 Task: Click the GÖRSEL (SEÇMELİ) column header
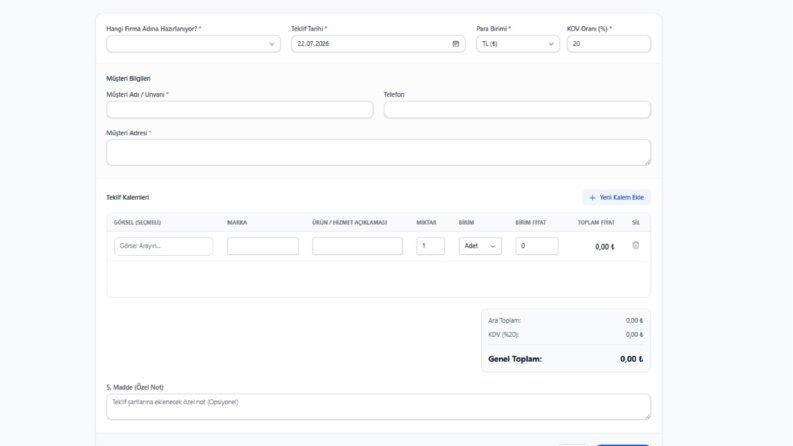click(137, 222)
